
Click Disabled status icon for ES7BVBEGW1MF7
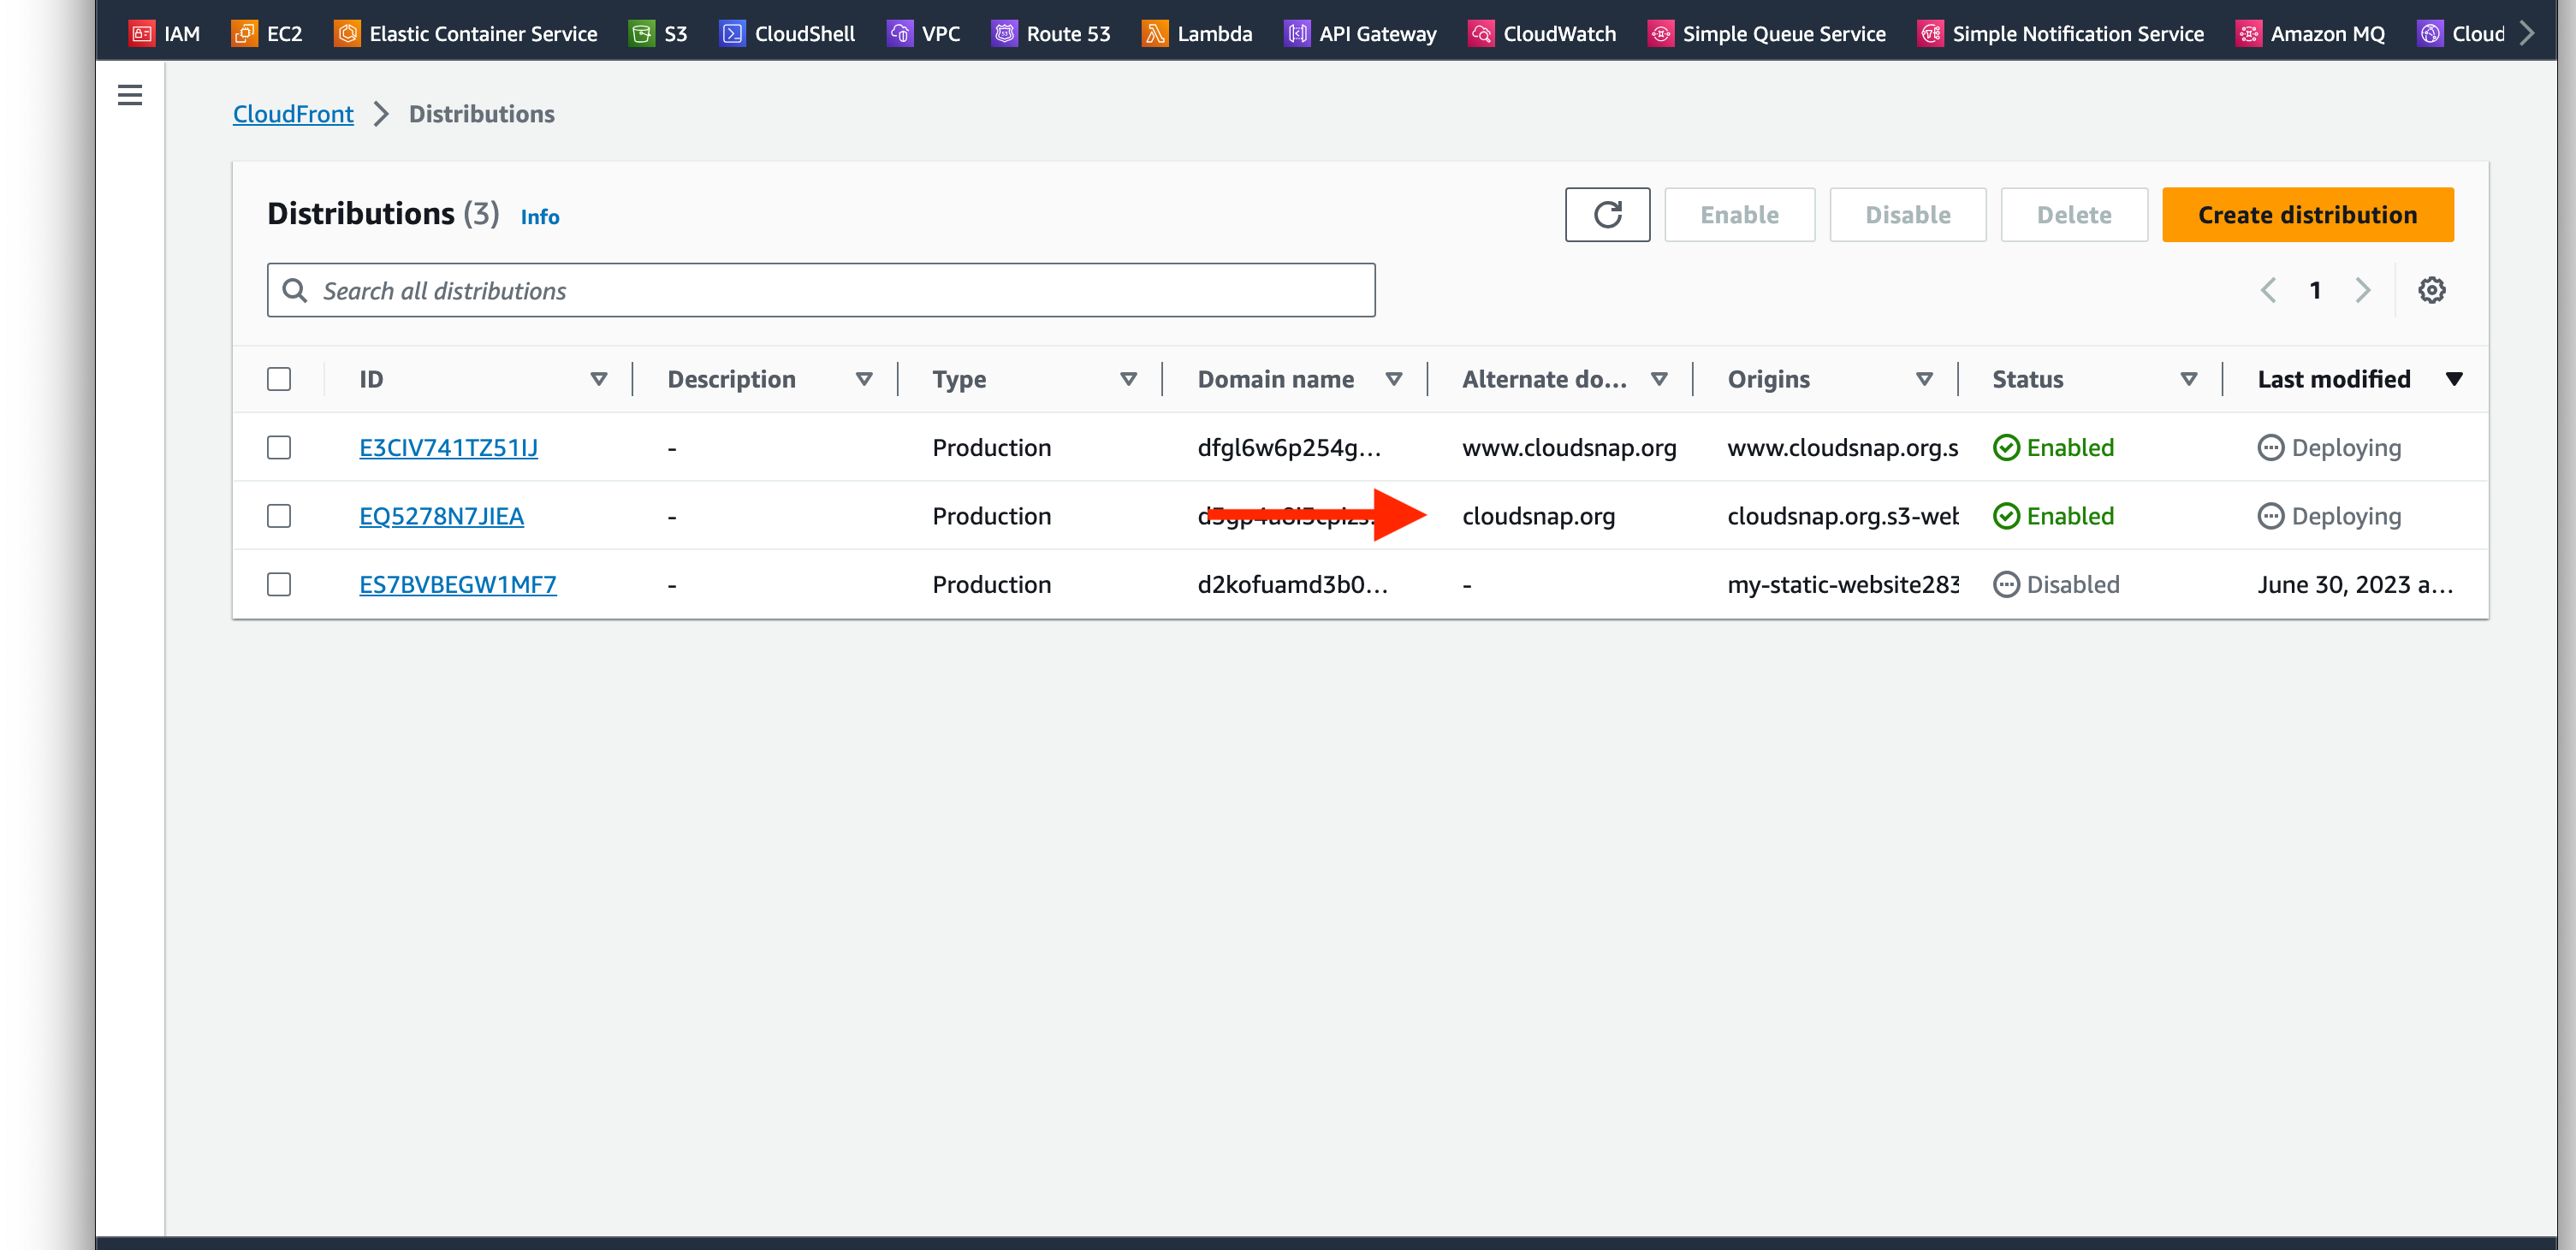pyautogui.click(x=2006, y=585)
